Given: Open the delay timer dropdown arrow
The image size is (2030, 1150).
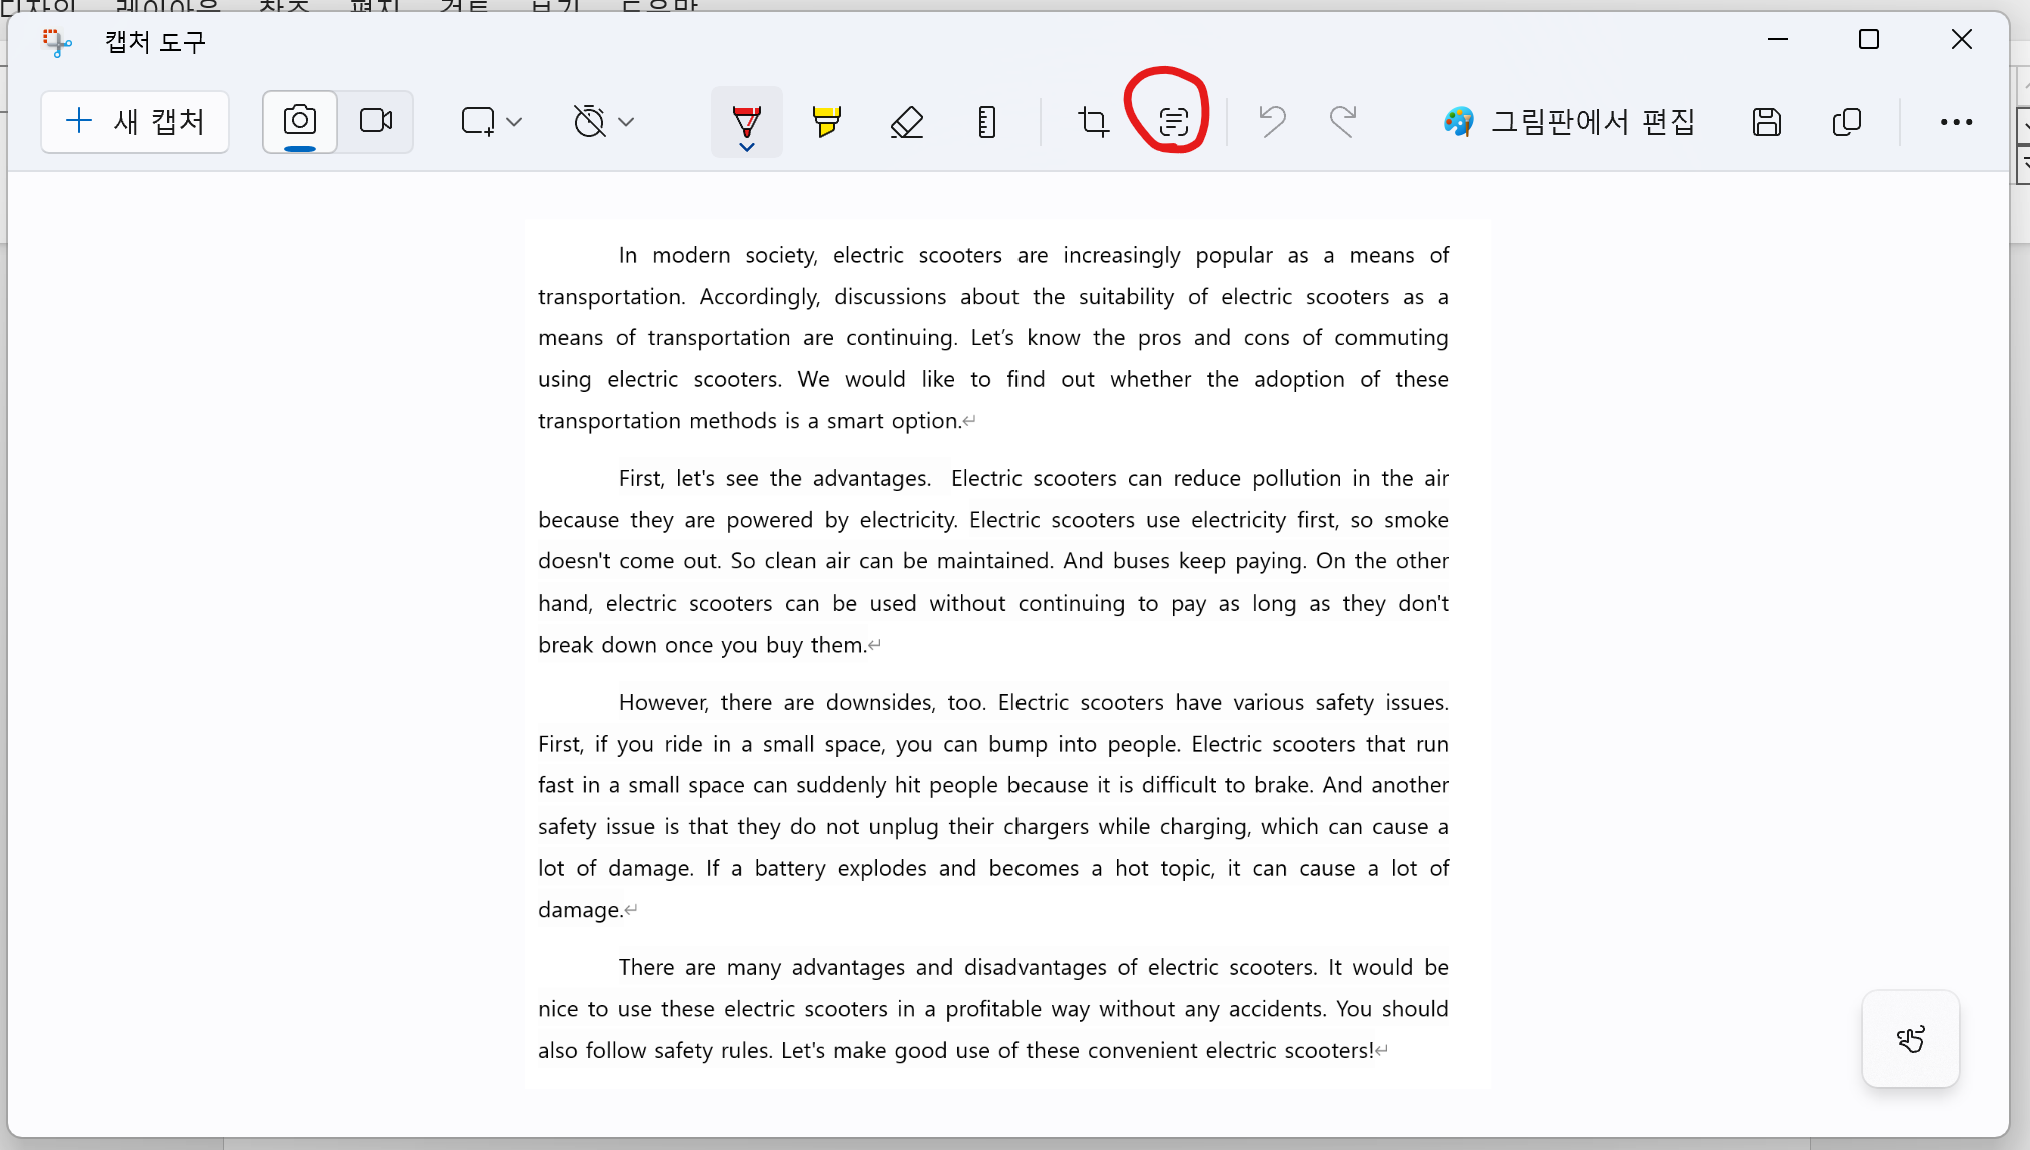Looking at the screenshot, I should (626, 122).
